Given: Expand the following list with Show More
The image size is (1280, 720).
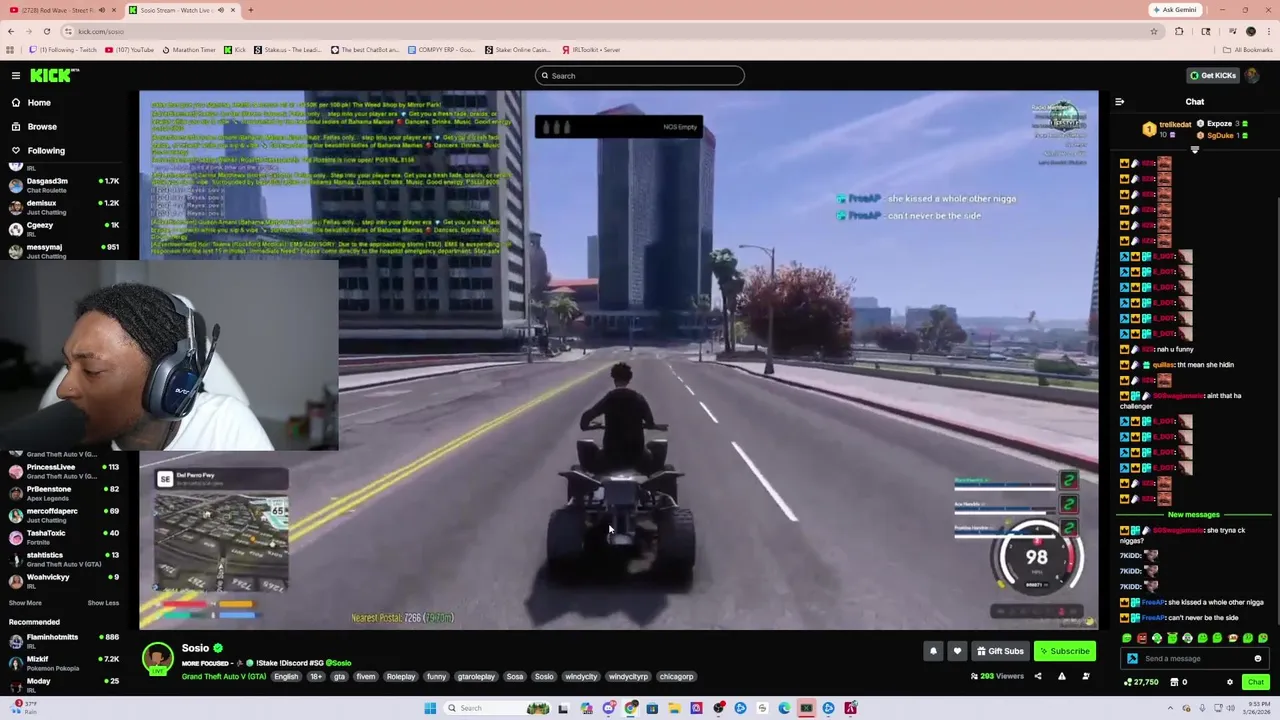Looking at the screenshot, I should click(x=25, y=603).
